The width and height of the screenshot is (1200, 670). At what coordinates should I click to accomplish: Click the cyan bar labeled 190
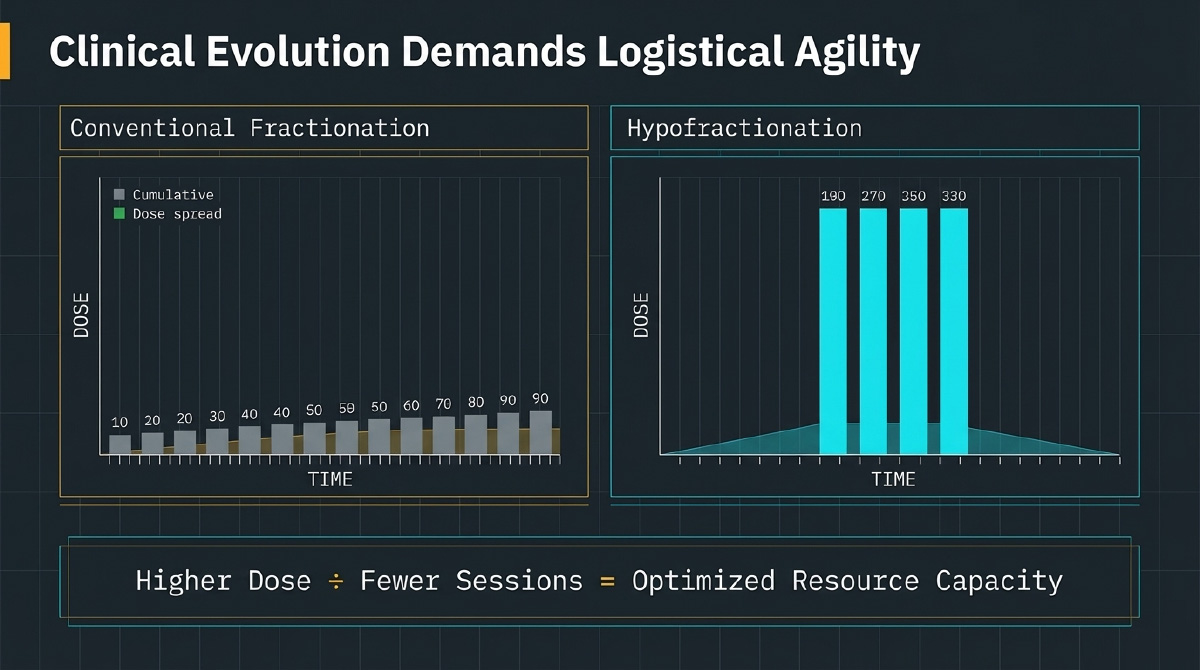(833, 330)
